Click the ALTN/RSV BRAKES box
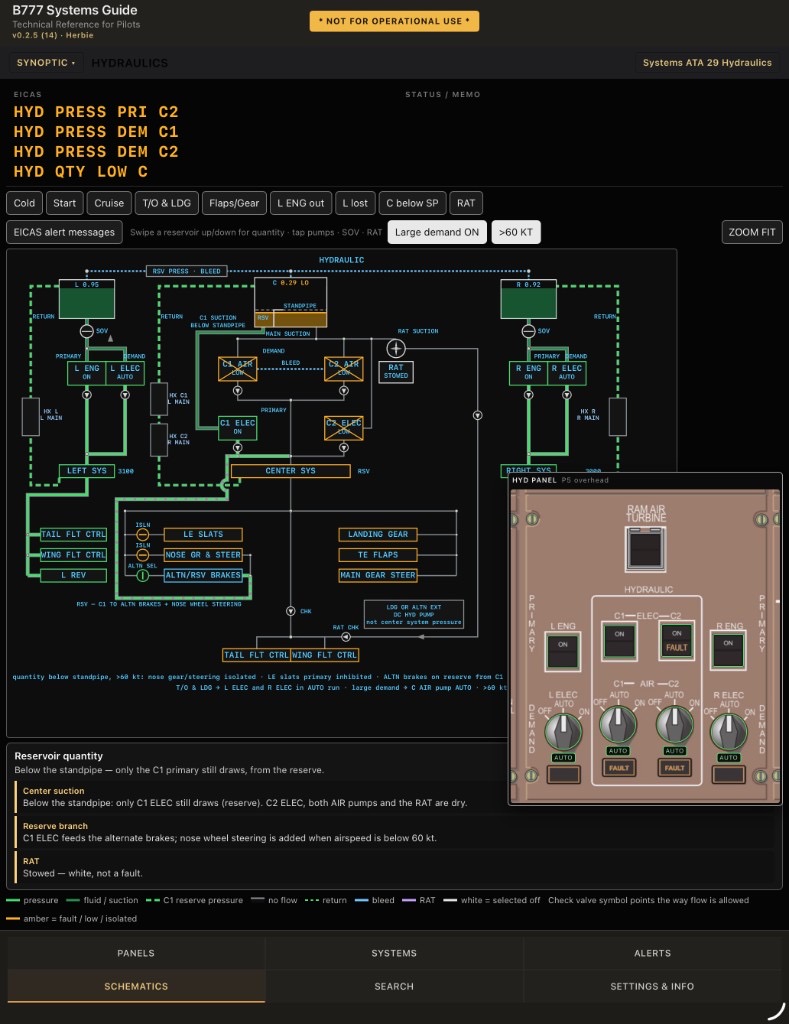Viewport: 789px width, 1024px height. (x=203, y=575)
